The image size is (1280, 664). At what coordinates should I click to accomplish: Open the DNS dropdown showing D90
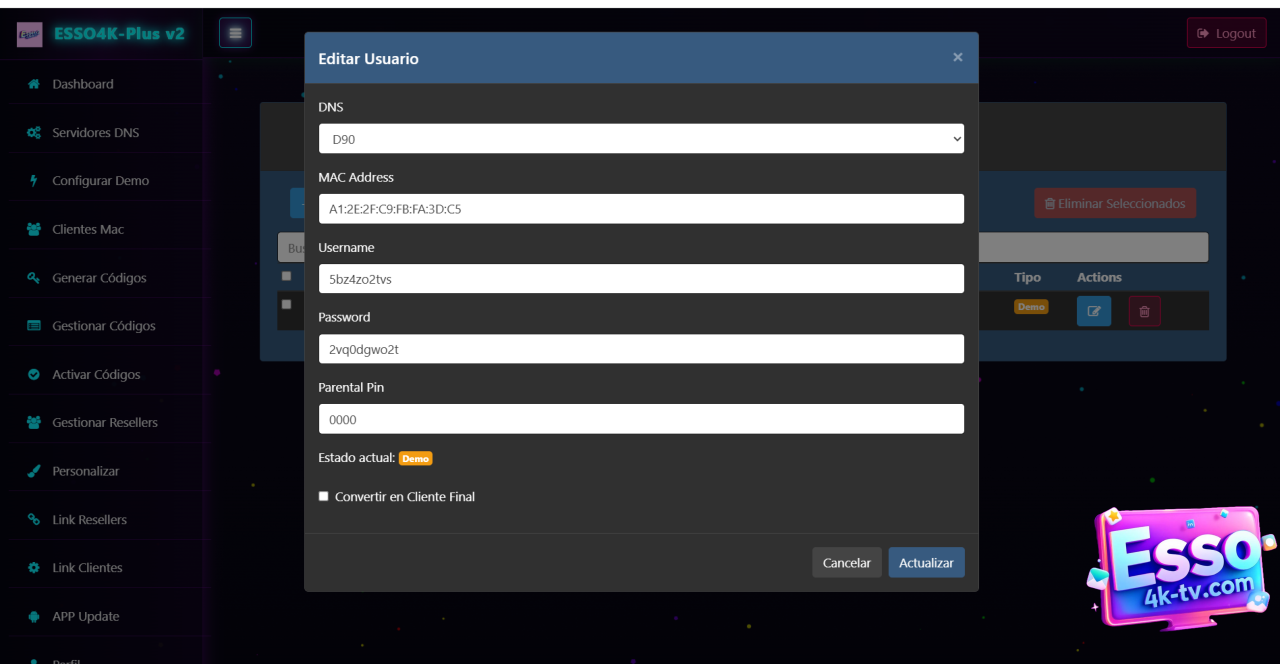pyautogui.click(x=641, y=139)
